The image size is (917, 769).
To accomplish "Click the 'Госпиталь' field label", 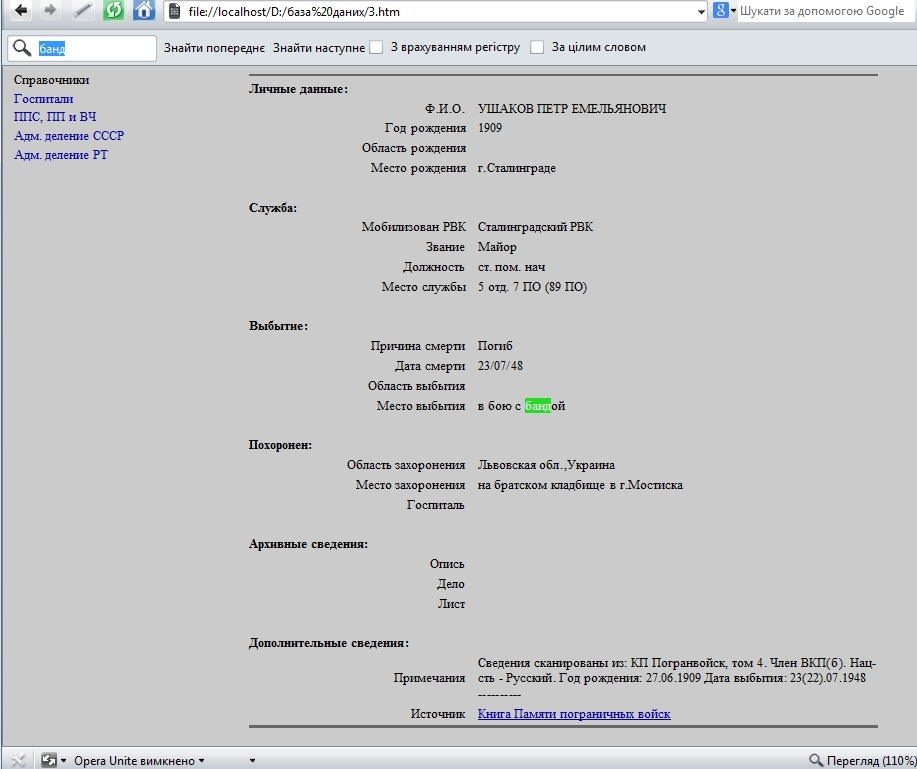I will coord(435,505).
